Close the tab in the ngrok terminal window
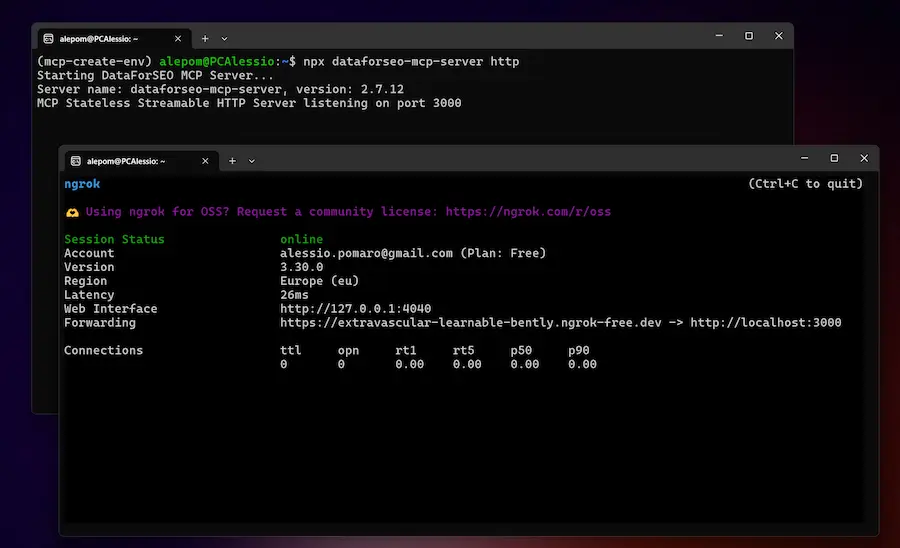This screenshot has height=548, width=900. click(205, 160)
